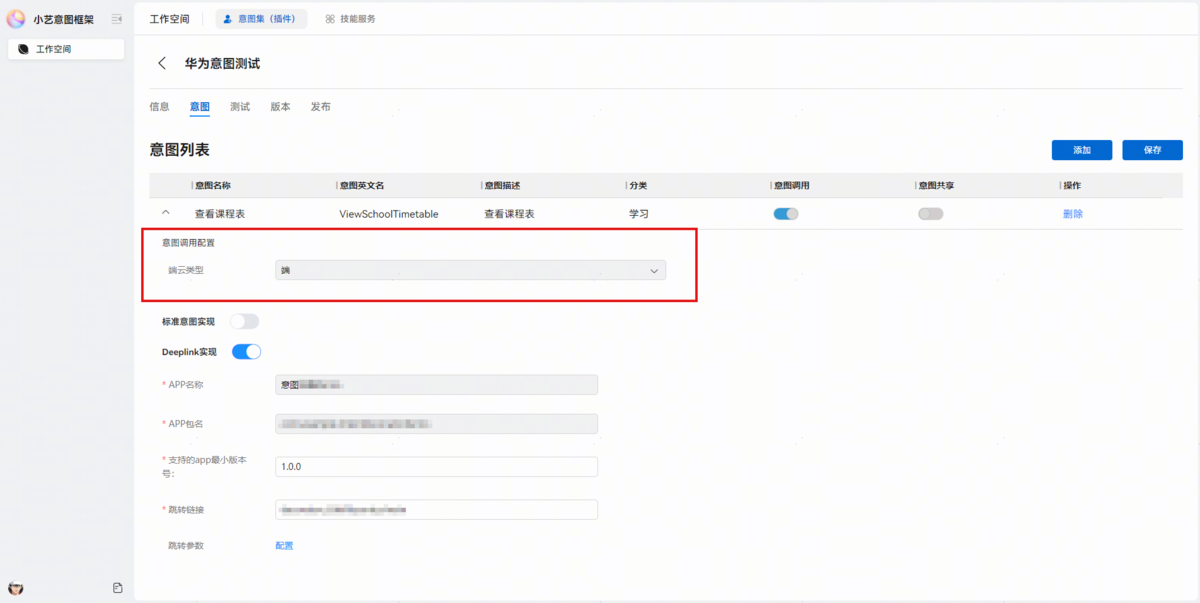
Task: Switch to the 测试 tab
Action: (x=240, y=107)
